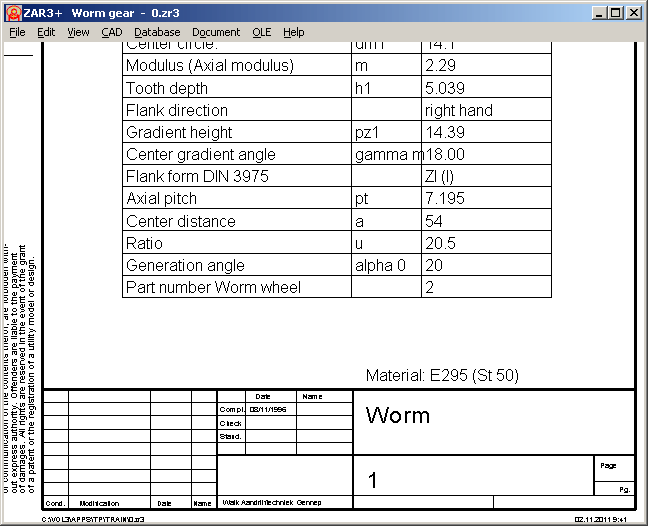Screen dimensions: 648x526
Task: Click the 'right hand' flank direction value
Action: (458, 110)
